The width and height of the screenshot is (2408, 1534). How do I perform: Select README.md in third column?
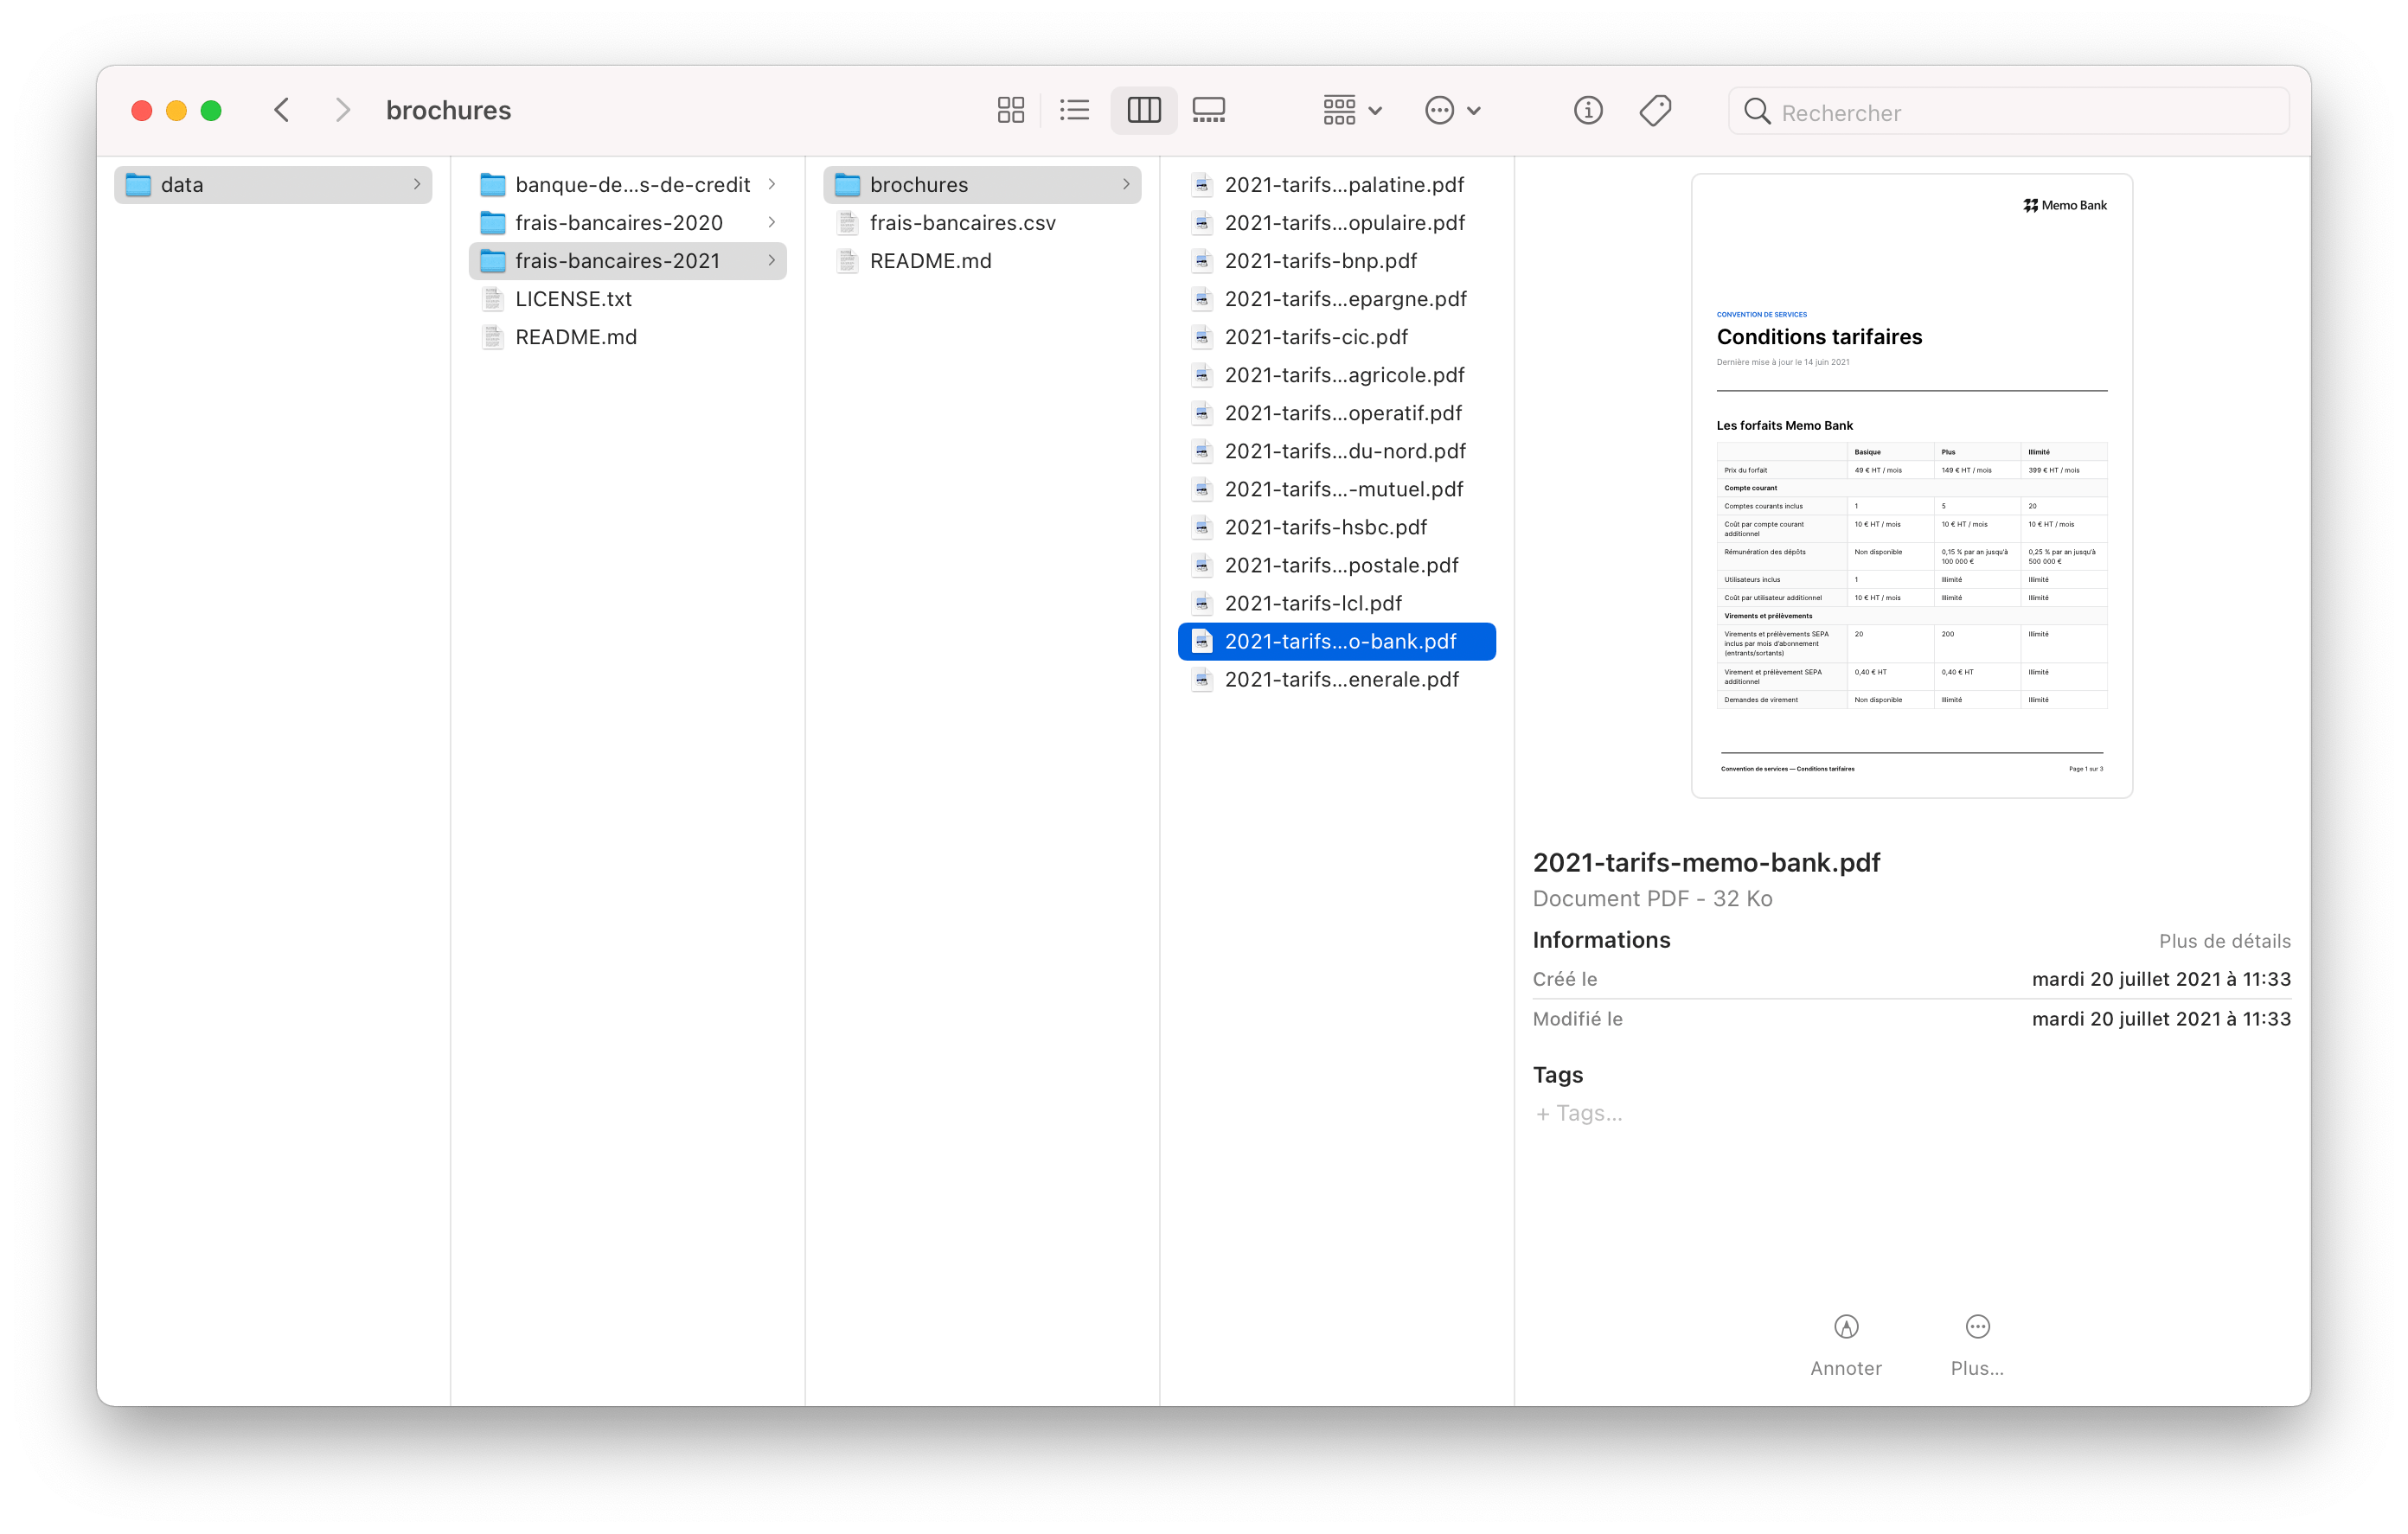pos(981,261)
